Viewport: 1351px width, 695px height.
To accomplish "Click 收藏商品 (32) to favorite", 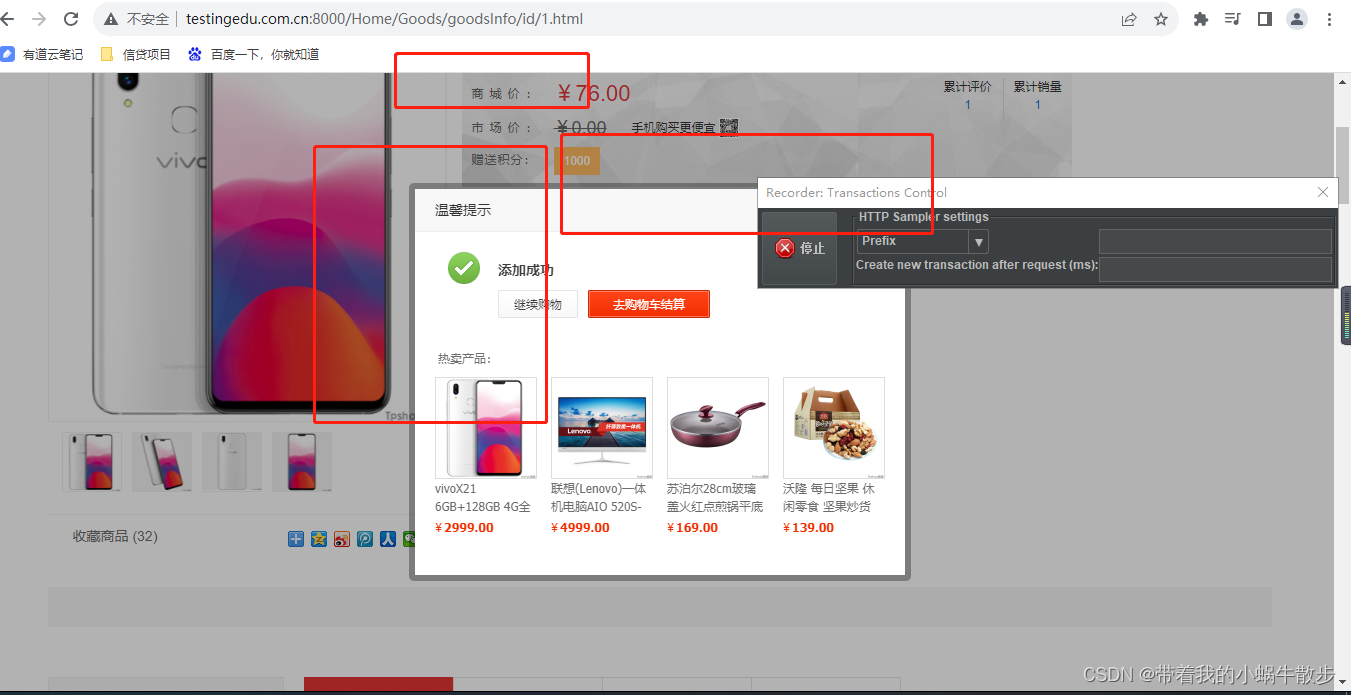I will click(x=115, y=536).
